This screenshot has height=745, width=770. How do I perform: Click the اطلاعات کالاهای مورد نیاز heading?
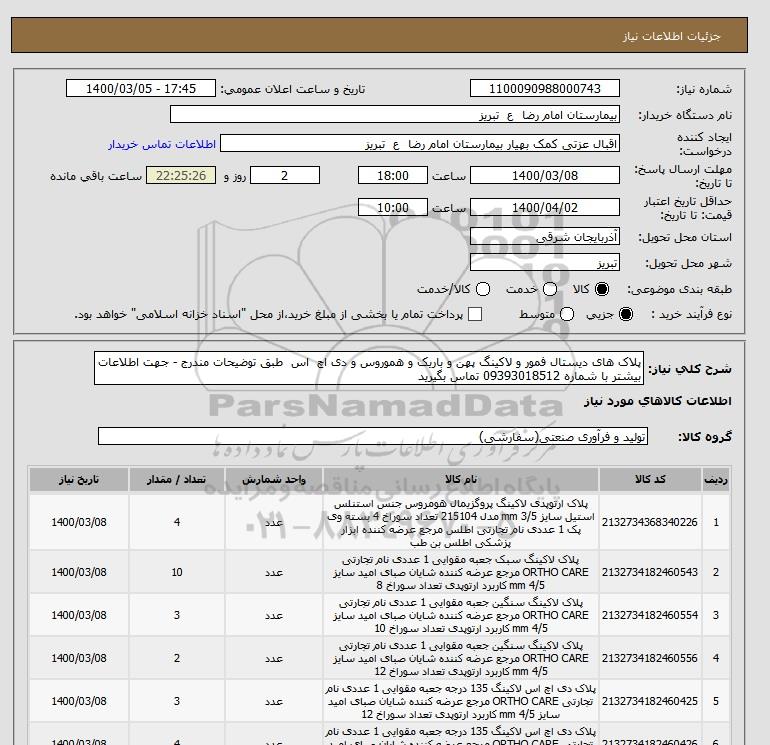pyautogui.click(x=658, y=401)
